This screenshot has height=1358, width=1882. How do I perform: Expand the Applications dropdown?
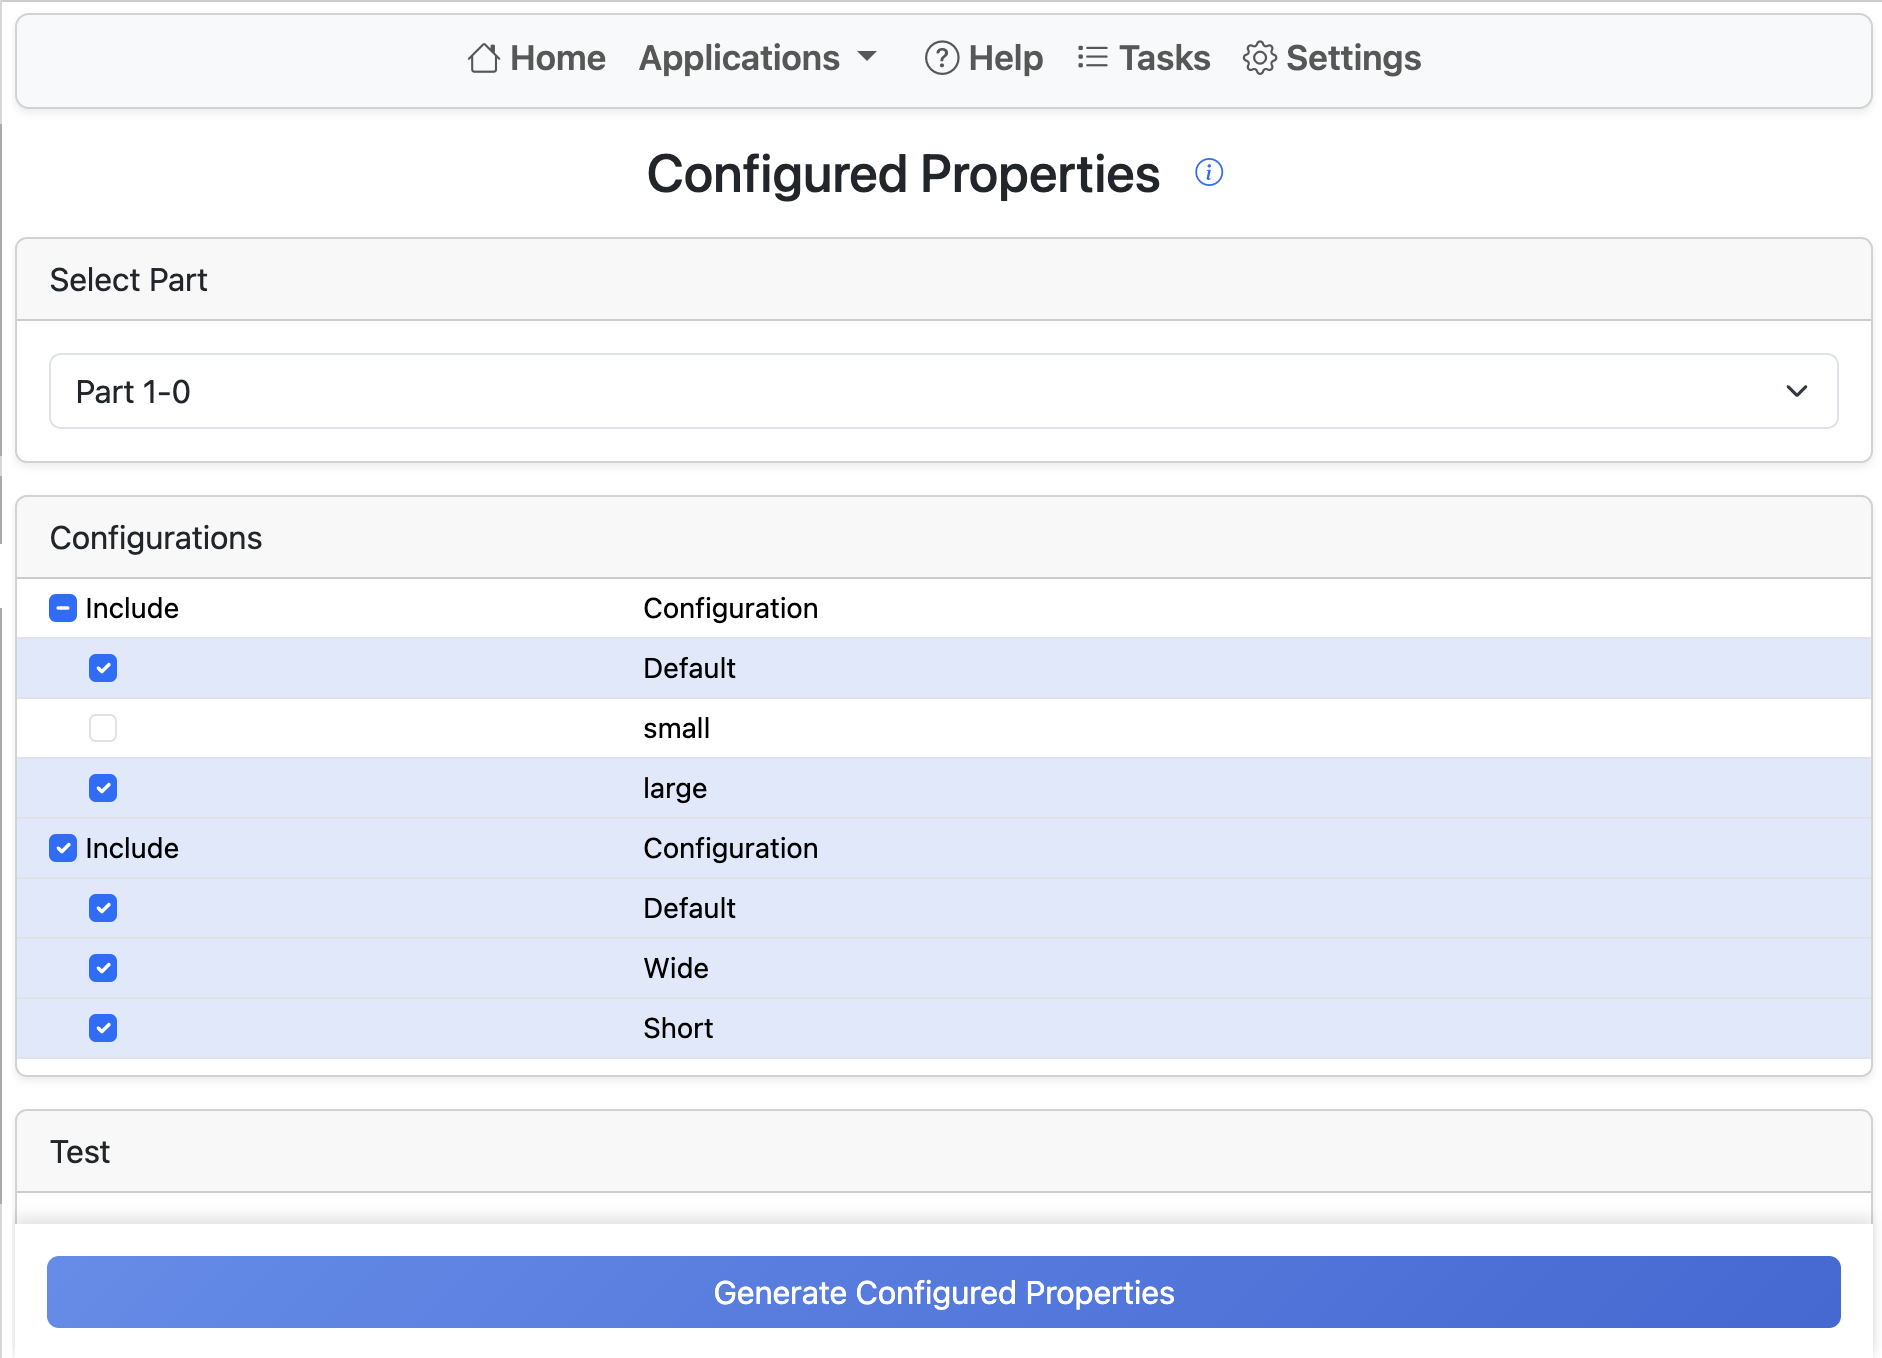point(757,58)
